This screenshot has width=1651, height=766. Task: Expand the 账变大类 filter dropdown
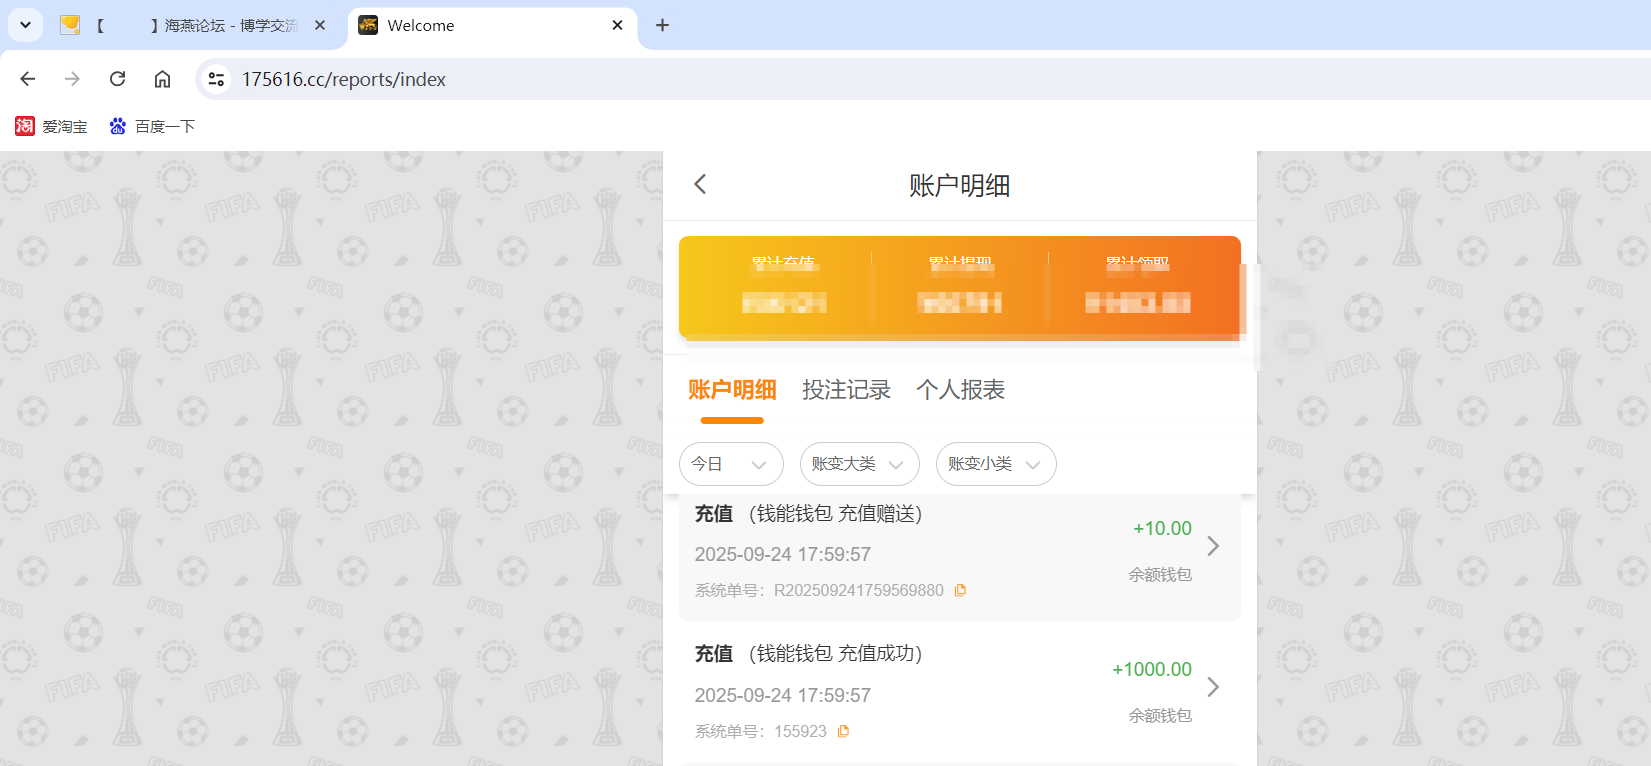(x=859, y=464)
